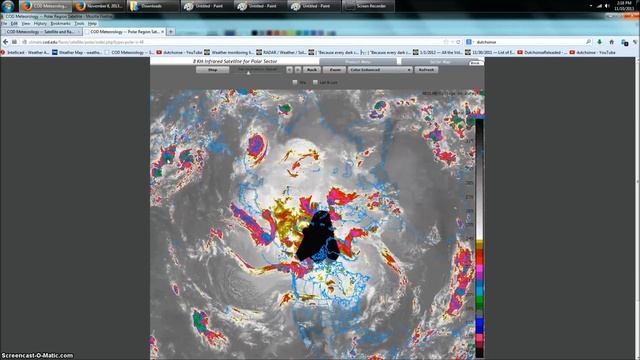Switch to COD Meteorology Firefox taskbar item
The height and width of the screenshot is (360, 640).
click(x=47, y=6)
